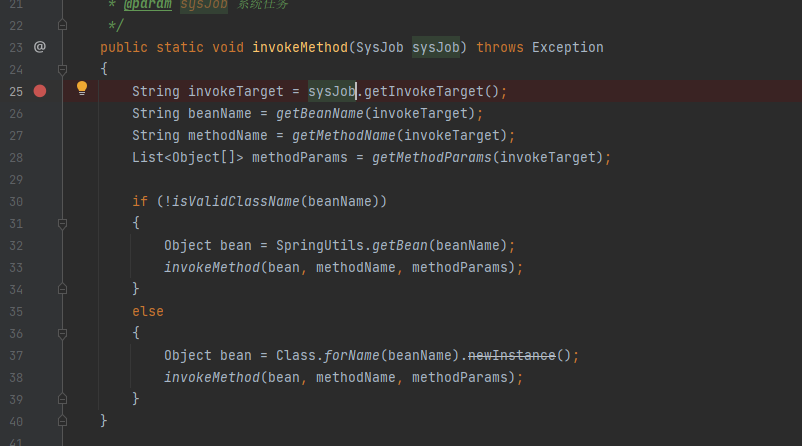
Task: Click the isValidClassName method call
Action: (x=236, y=202)
